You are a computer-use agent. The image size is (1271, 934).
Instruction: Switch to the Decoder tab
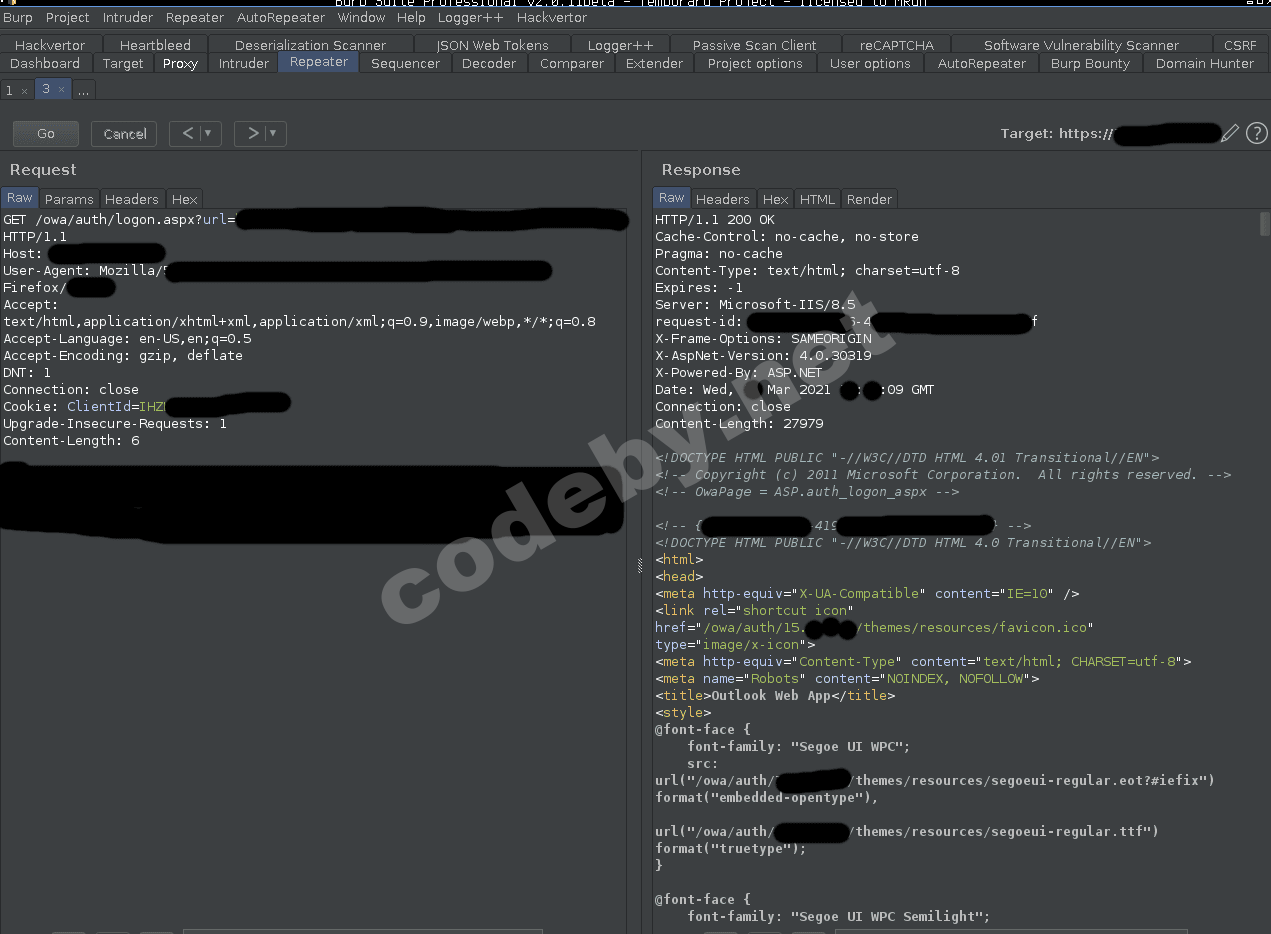[489, 63]
